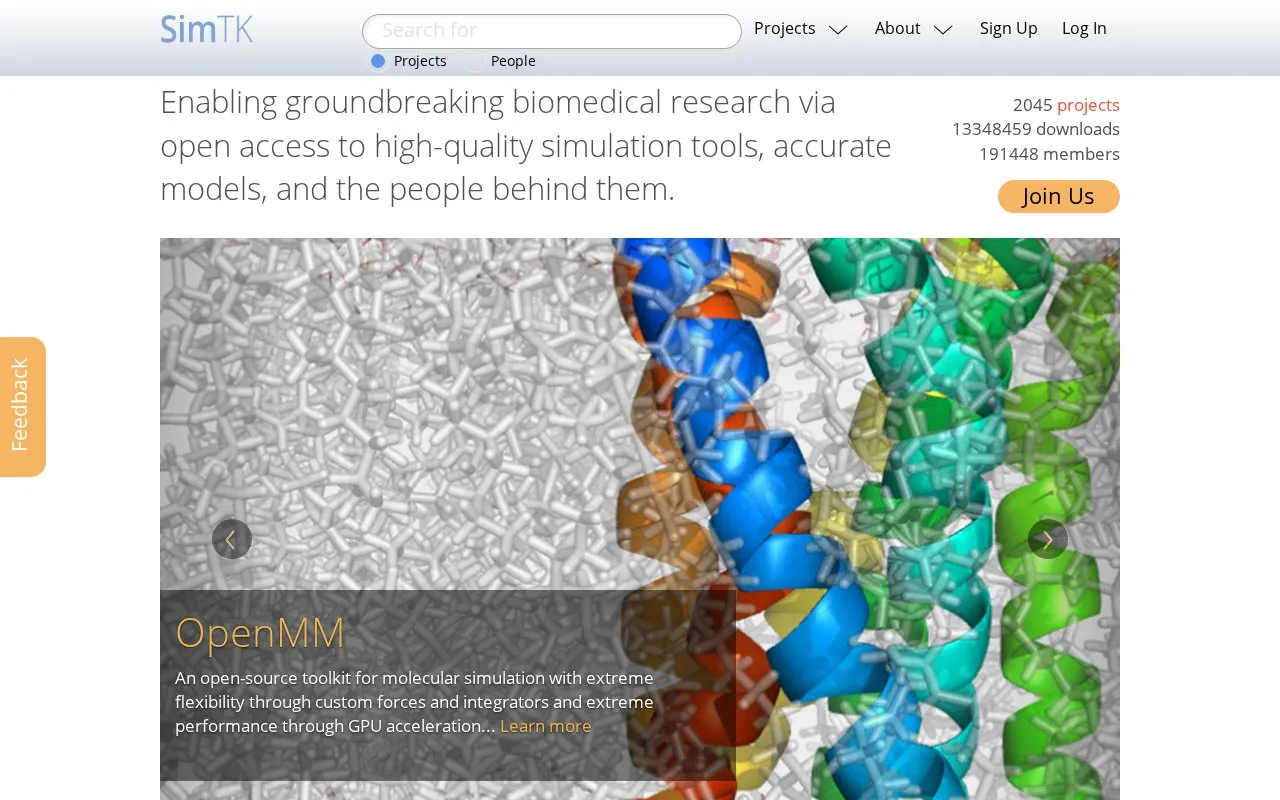
Task: Show the previous carousel slide
Action: point(232,539)
